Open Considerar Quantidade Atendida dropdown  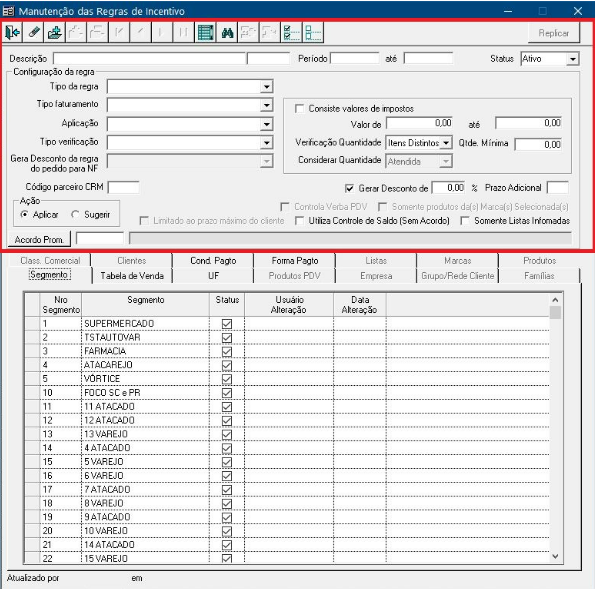(x=446, y=161)
